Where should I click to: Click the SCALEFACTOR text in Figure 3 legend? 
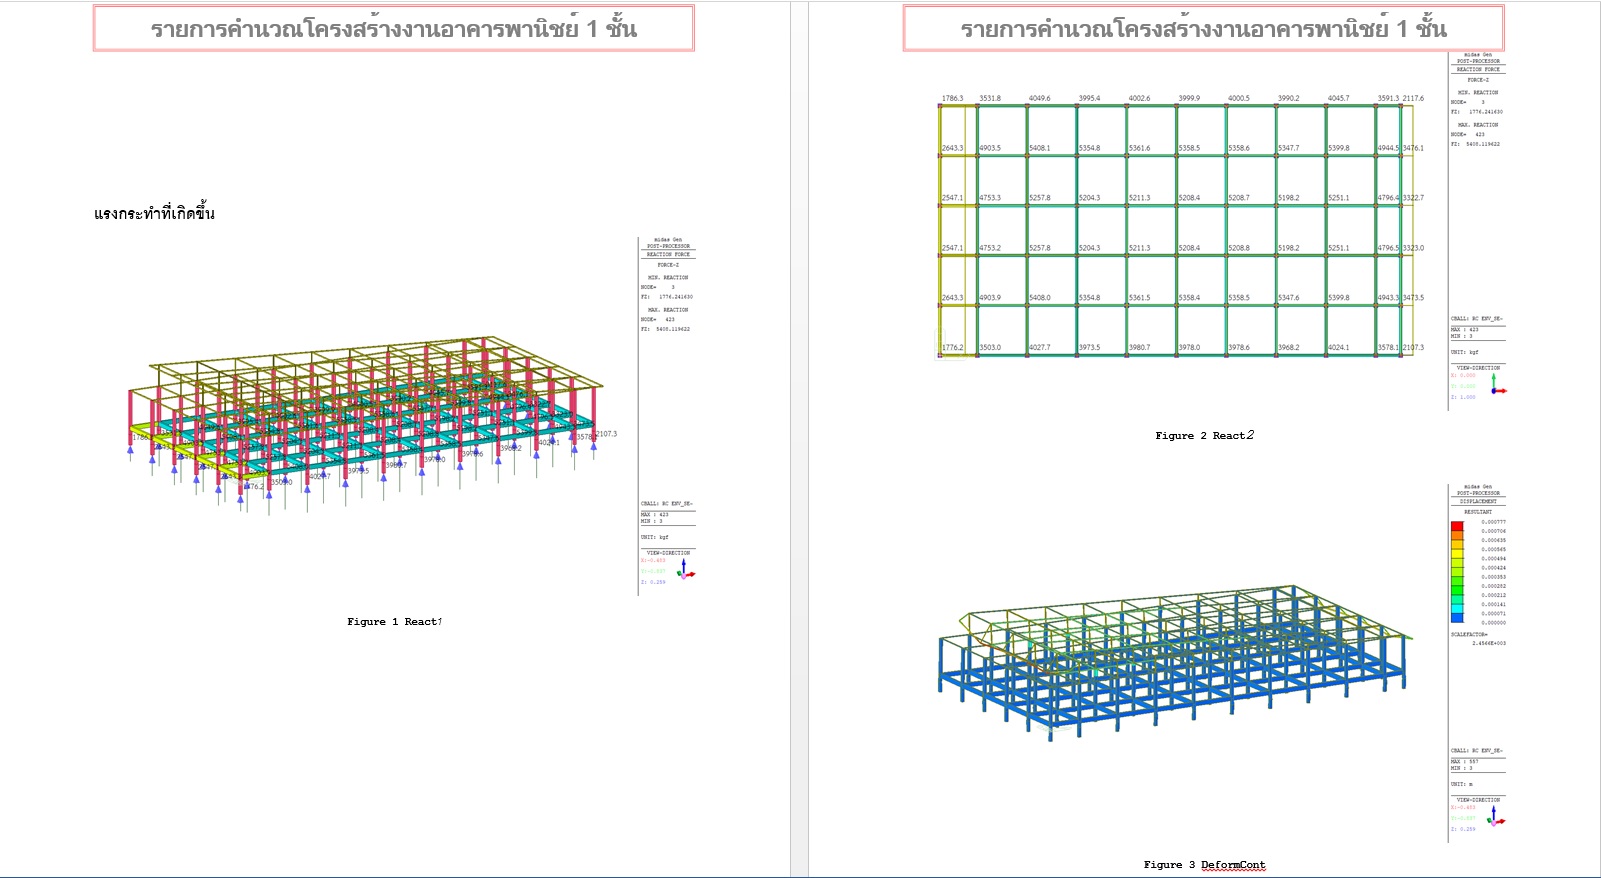(1469, 635)
